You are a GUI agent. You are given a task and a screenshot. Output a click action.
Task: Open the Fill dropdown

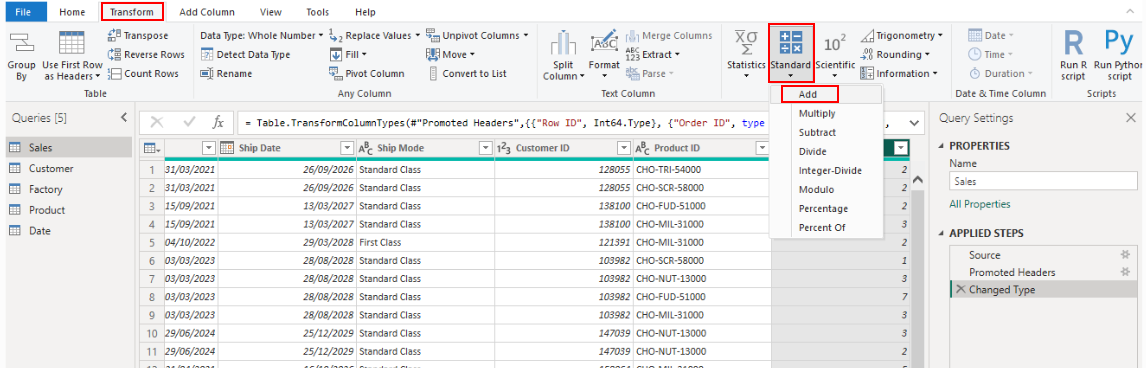[348, 54]
